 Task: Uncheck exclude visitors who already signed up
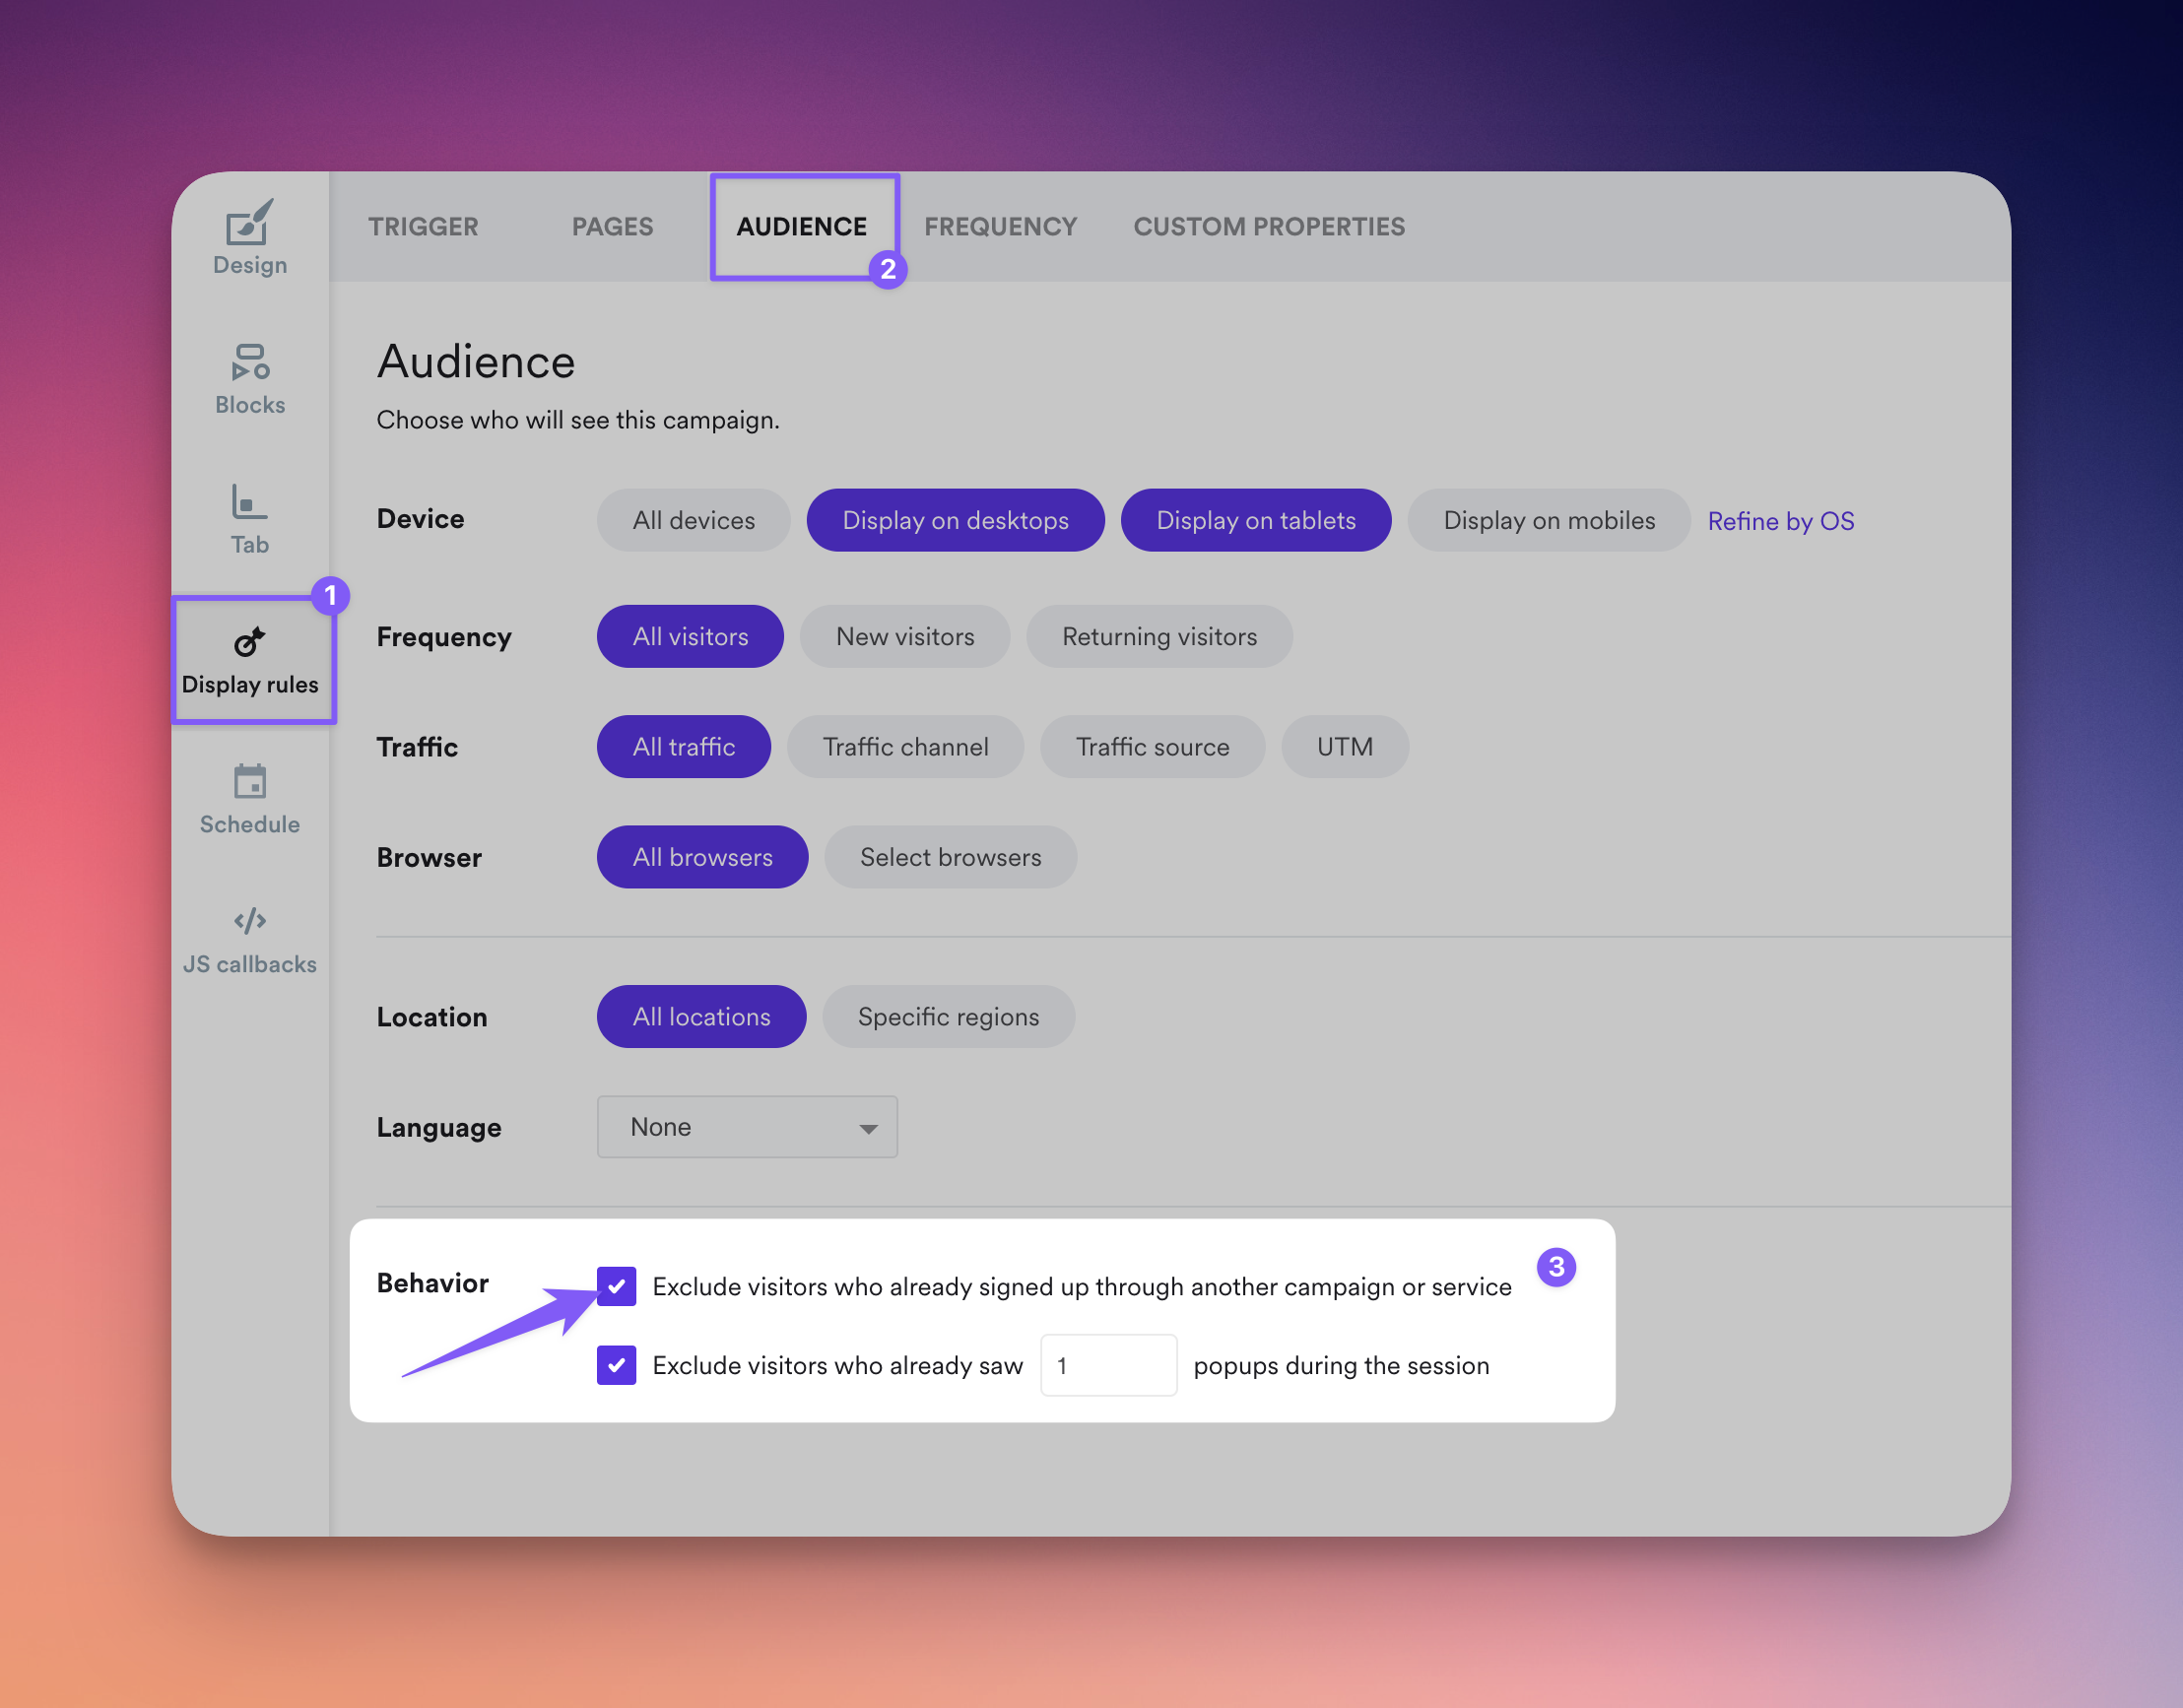click(x=616, y=1286)
